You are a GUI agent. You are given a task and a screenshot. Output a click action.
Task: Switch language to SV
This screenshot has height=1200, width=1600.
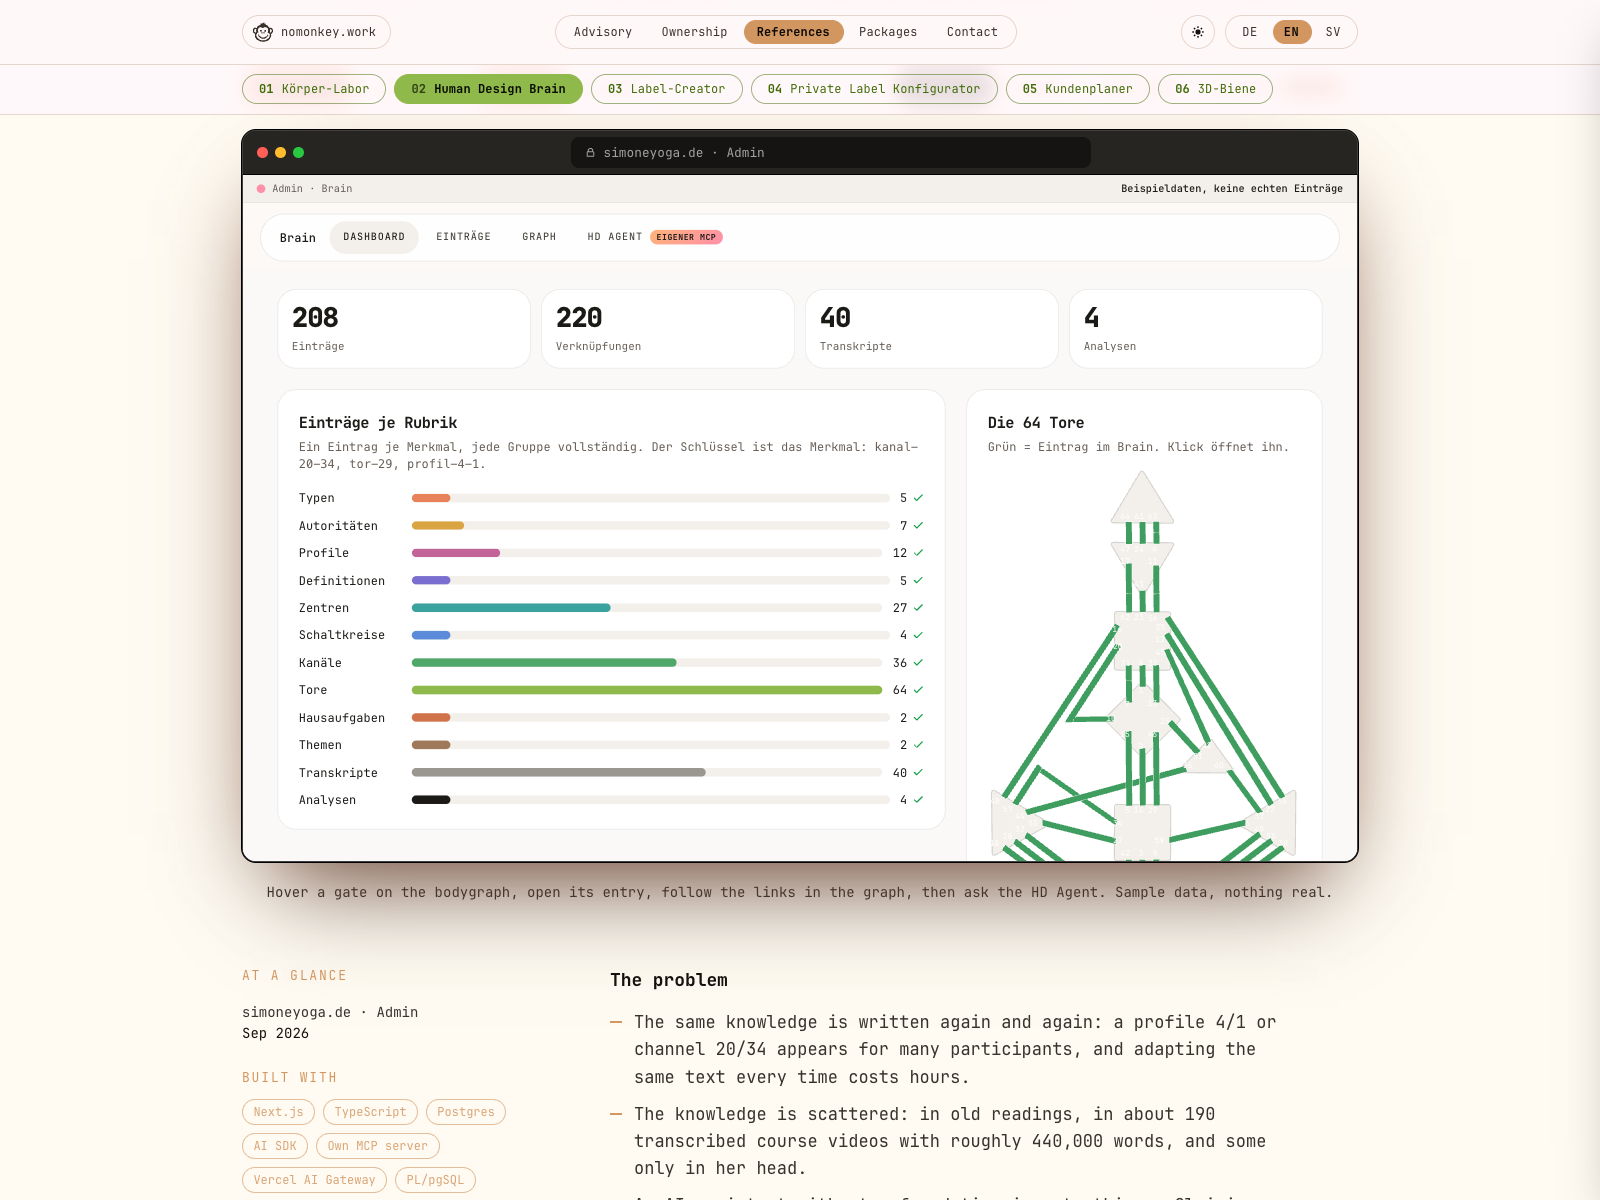tap(1333, 32)
